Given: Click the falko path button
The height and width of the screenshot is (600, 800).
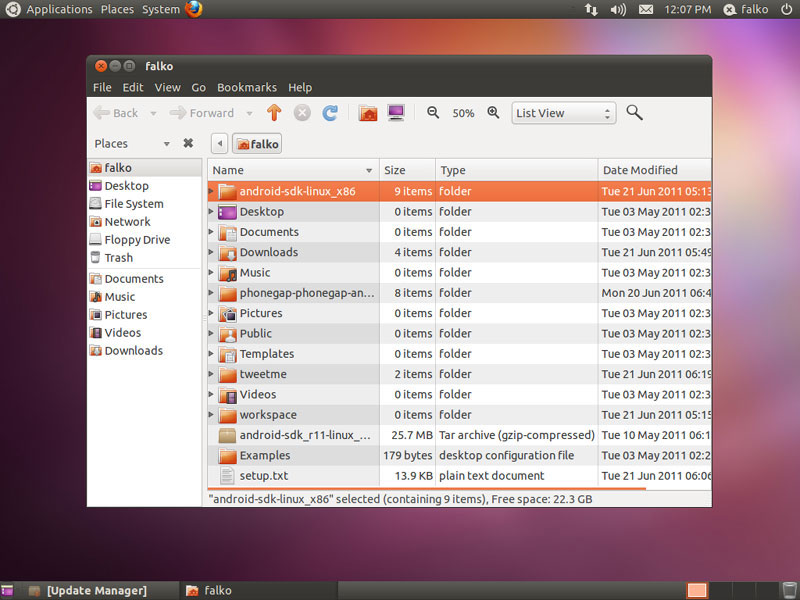Looking at the screenshot, I should click(x=257, y=144).
